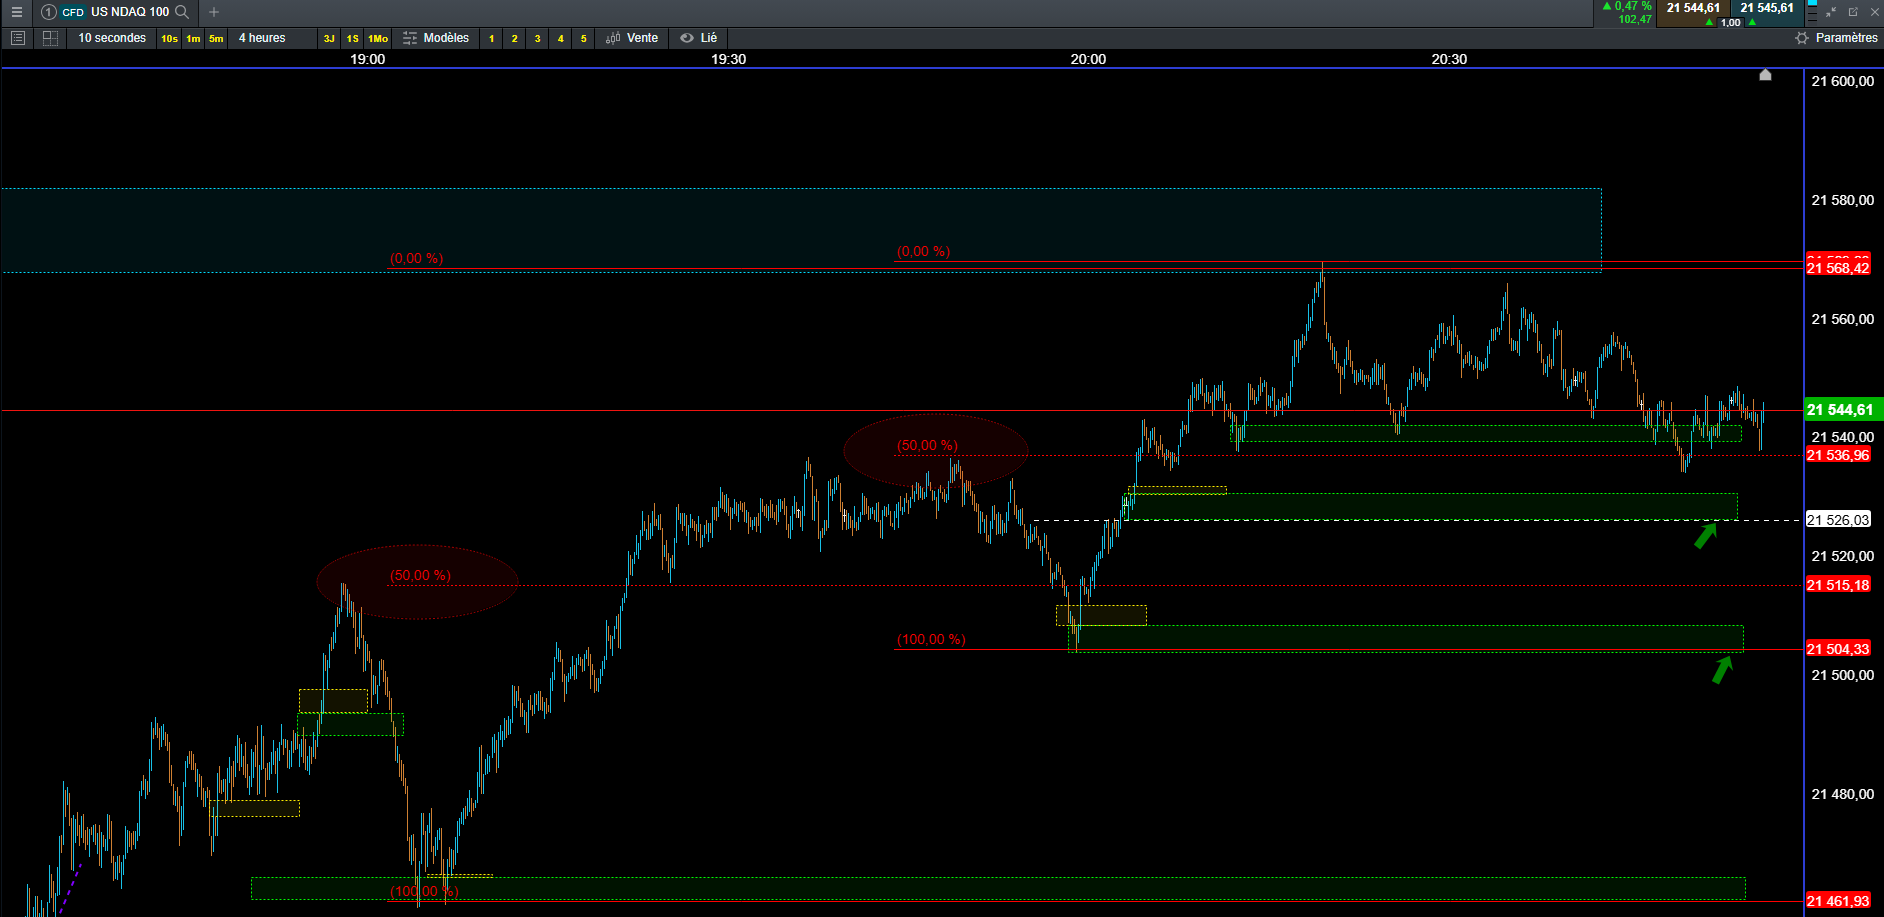Screen dimensions: 1884x917
Task: Shrink chart with the collapse arrows icon
Action: [x=1831, y=12]
